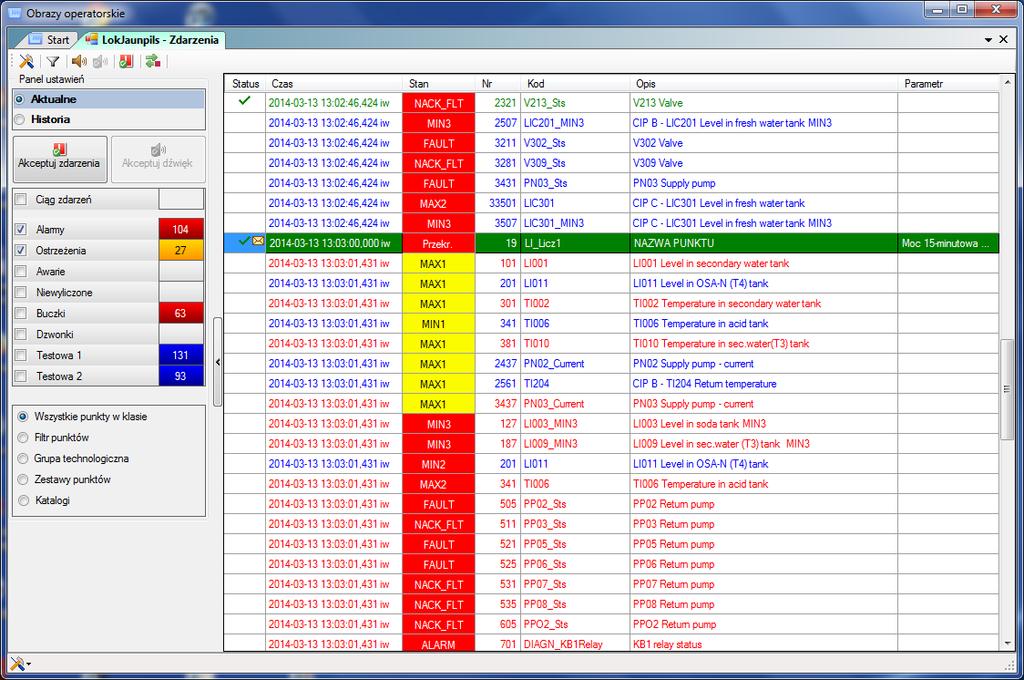The image size is (1024, 680).
Task: Enable the Awarie checkbox
Action: pos(21,271)
